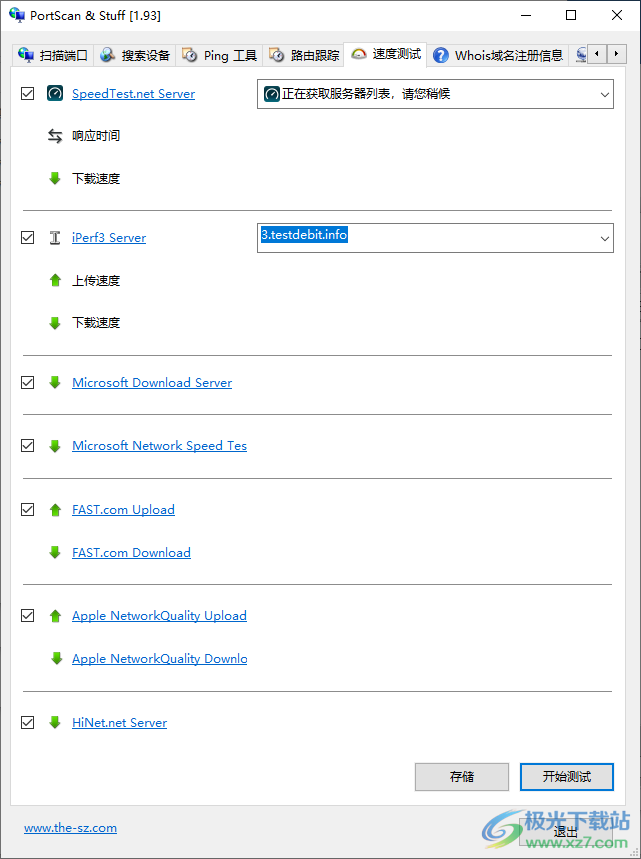The height and width of the screenshot is (859, 641).
Task: Open the Apple NetworkQuality Upload link
Action: 159,616
